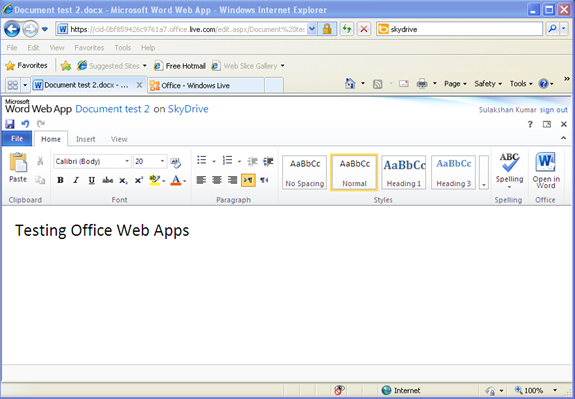Refresh the page in Internet Explorer
Screen dimensions: 575x399
[347, 29]
